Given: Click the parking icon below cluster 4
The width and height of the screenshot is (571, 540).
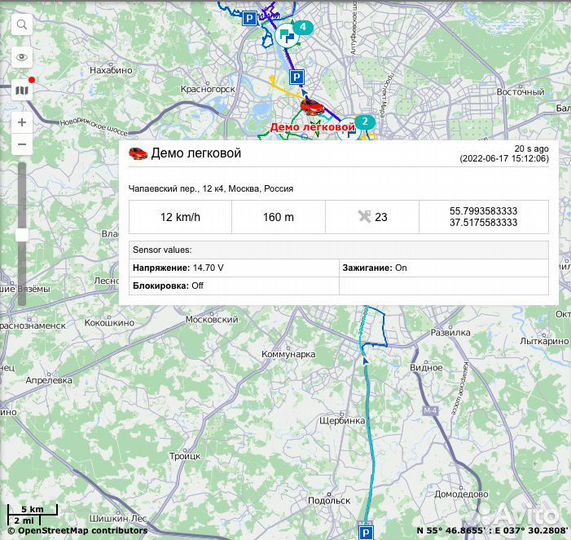Looking at the screenshot, I should coord(297,77).
